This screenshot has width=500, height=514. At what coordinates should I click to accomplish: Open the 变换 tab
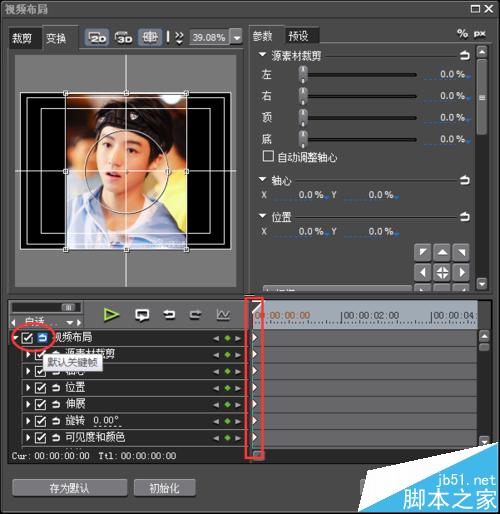(59, 38)
